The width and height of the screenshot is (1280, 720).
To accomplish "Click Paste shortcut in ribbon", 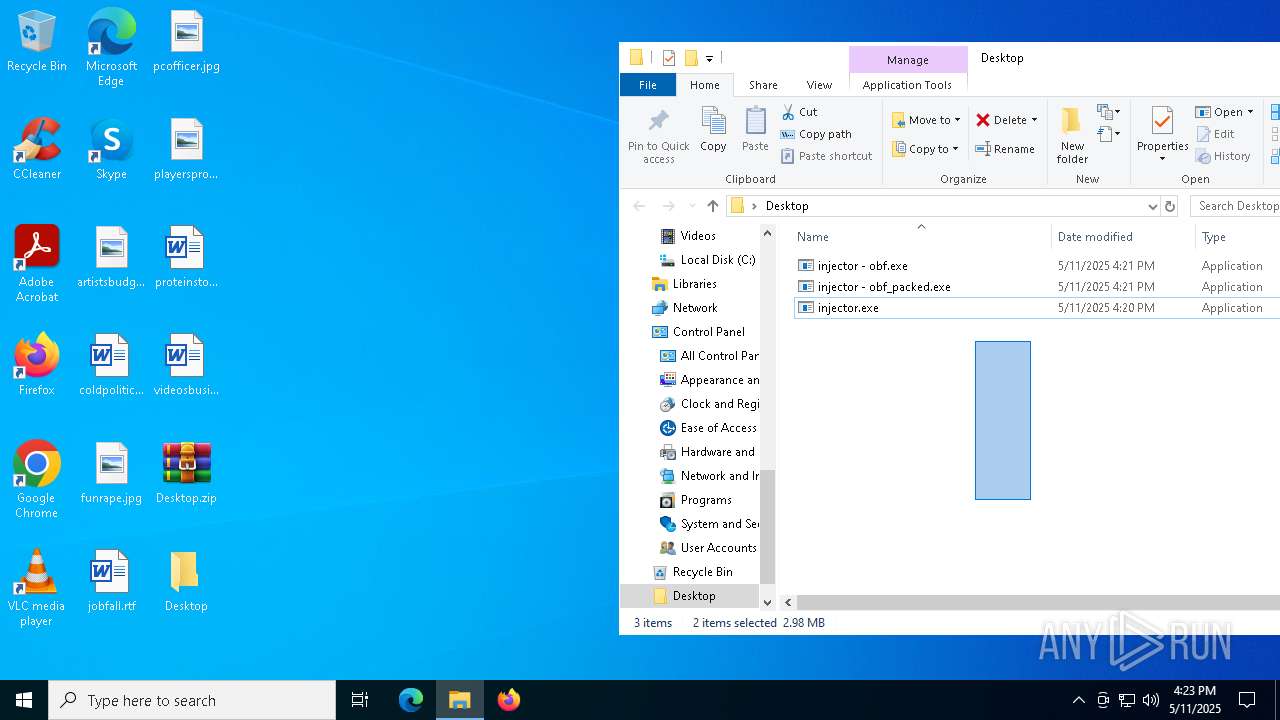I will (826, 156).
